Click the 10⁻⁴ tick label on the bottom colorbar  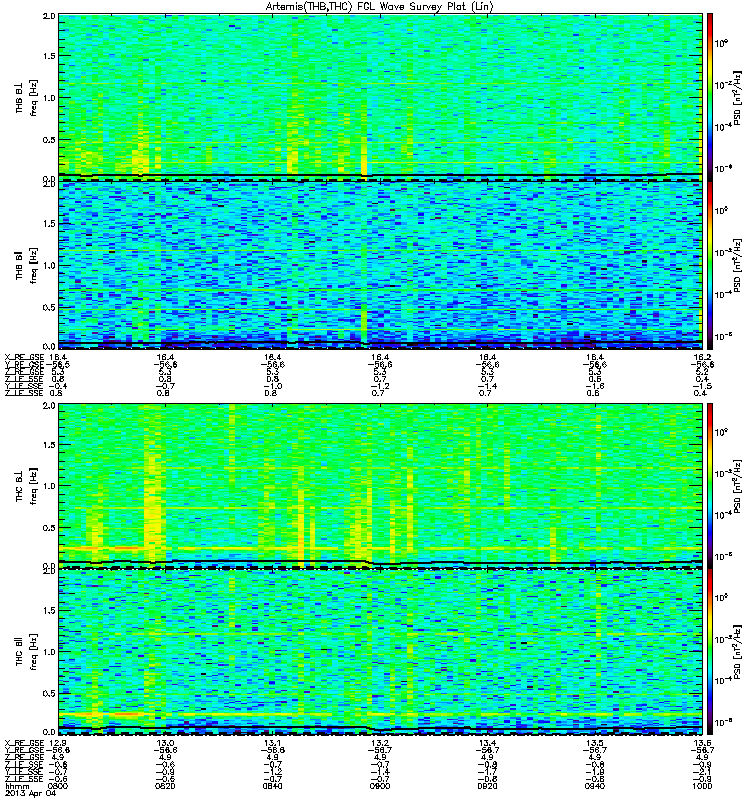(723, 680)
